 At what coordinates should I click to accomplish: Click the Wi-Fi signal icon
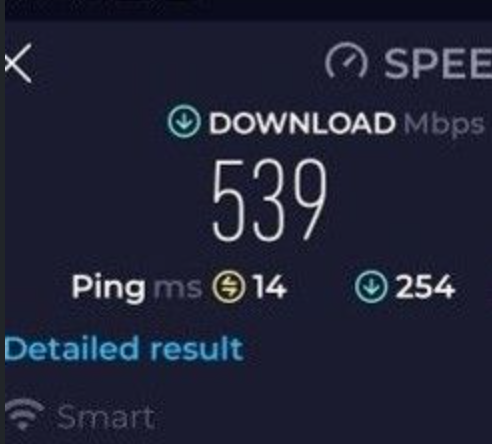tap(24, 414)
